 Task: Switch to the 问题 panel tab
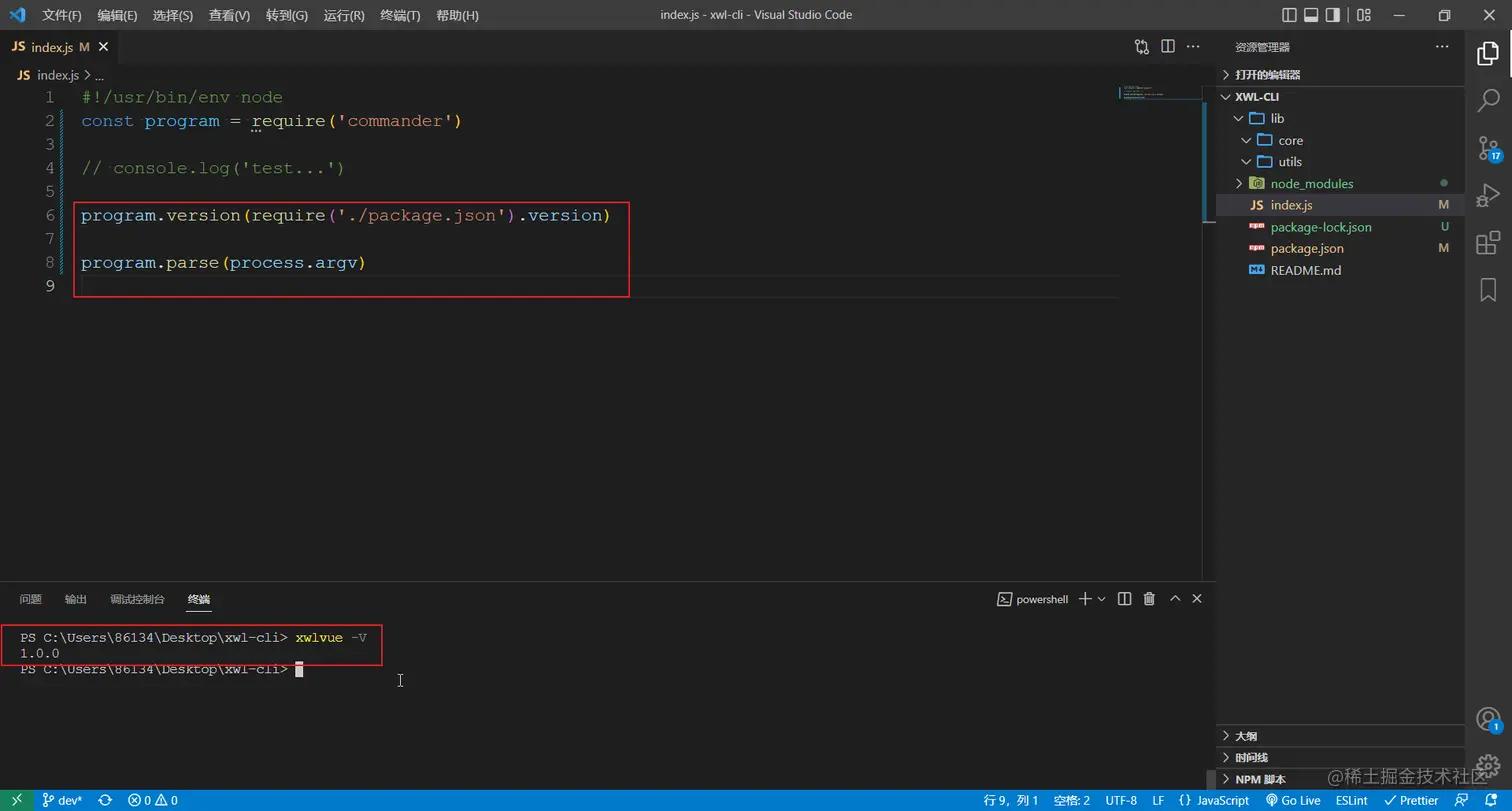[31, 599]
